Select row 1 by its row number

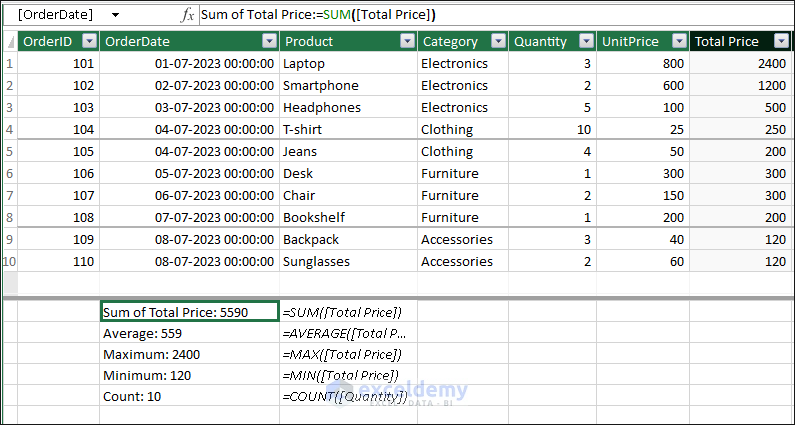coord(9,63)
